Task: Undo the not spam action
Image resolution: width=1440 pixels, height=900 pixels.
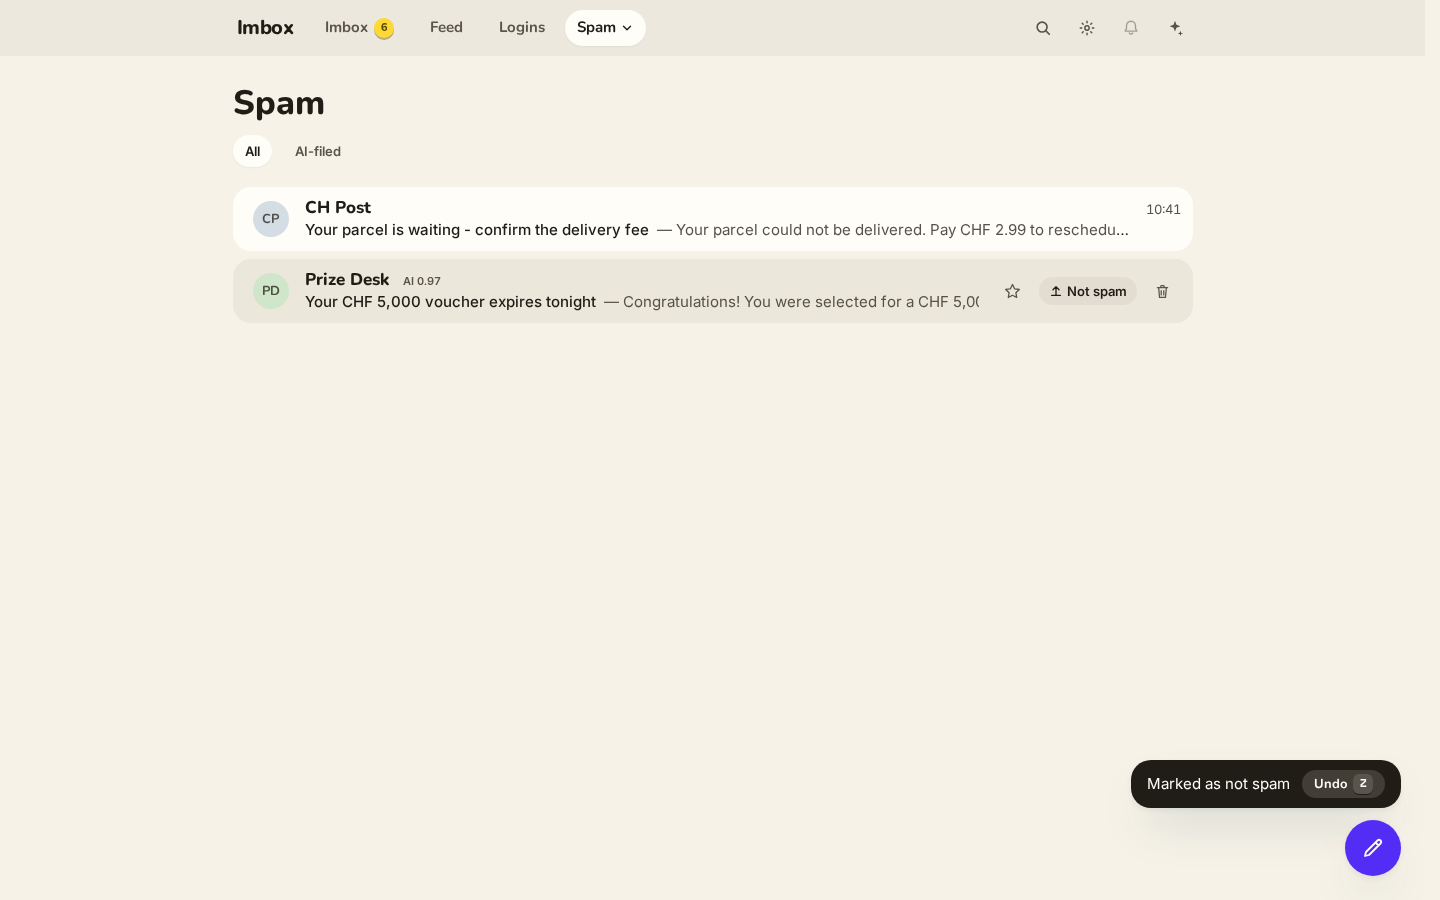Action: point(1343,784)
